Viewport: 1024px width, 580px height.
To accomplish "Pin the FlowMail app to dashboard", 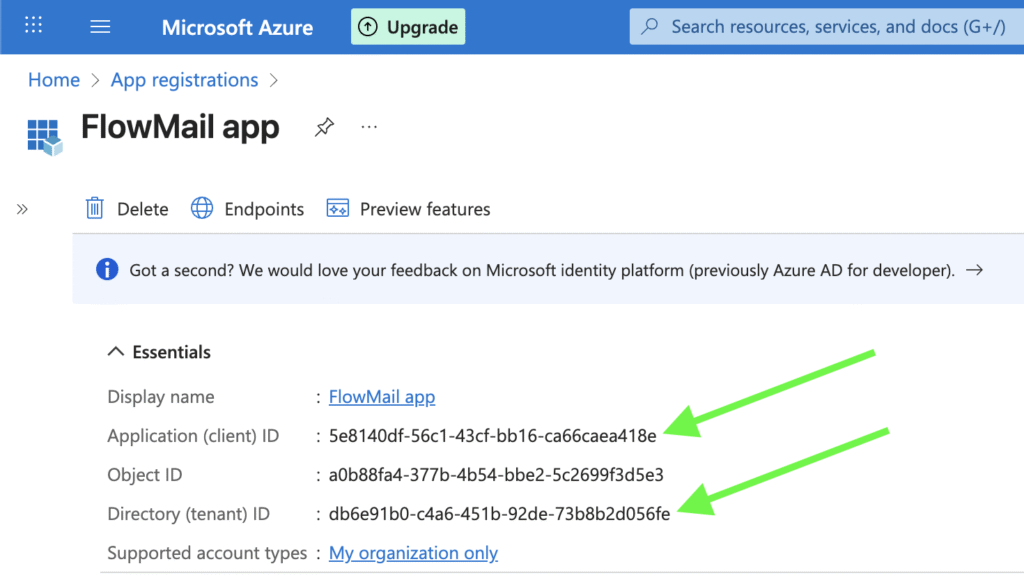I will click(x=324, y=127).
